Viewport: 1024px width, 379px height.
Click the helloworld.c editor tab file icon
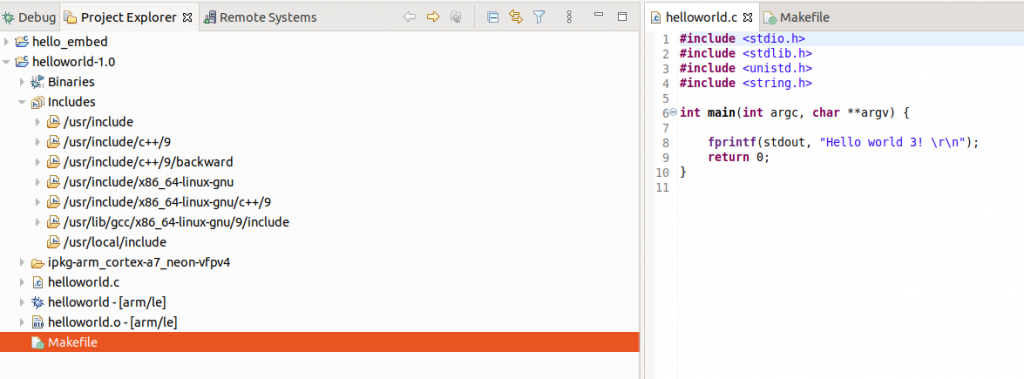(656, 18)
